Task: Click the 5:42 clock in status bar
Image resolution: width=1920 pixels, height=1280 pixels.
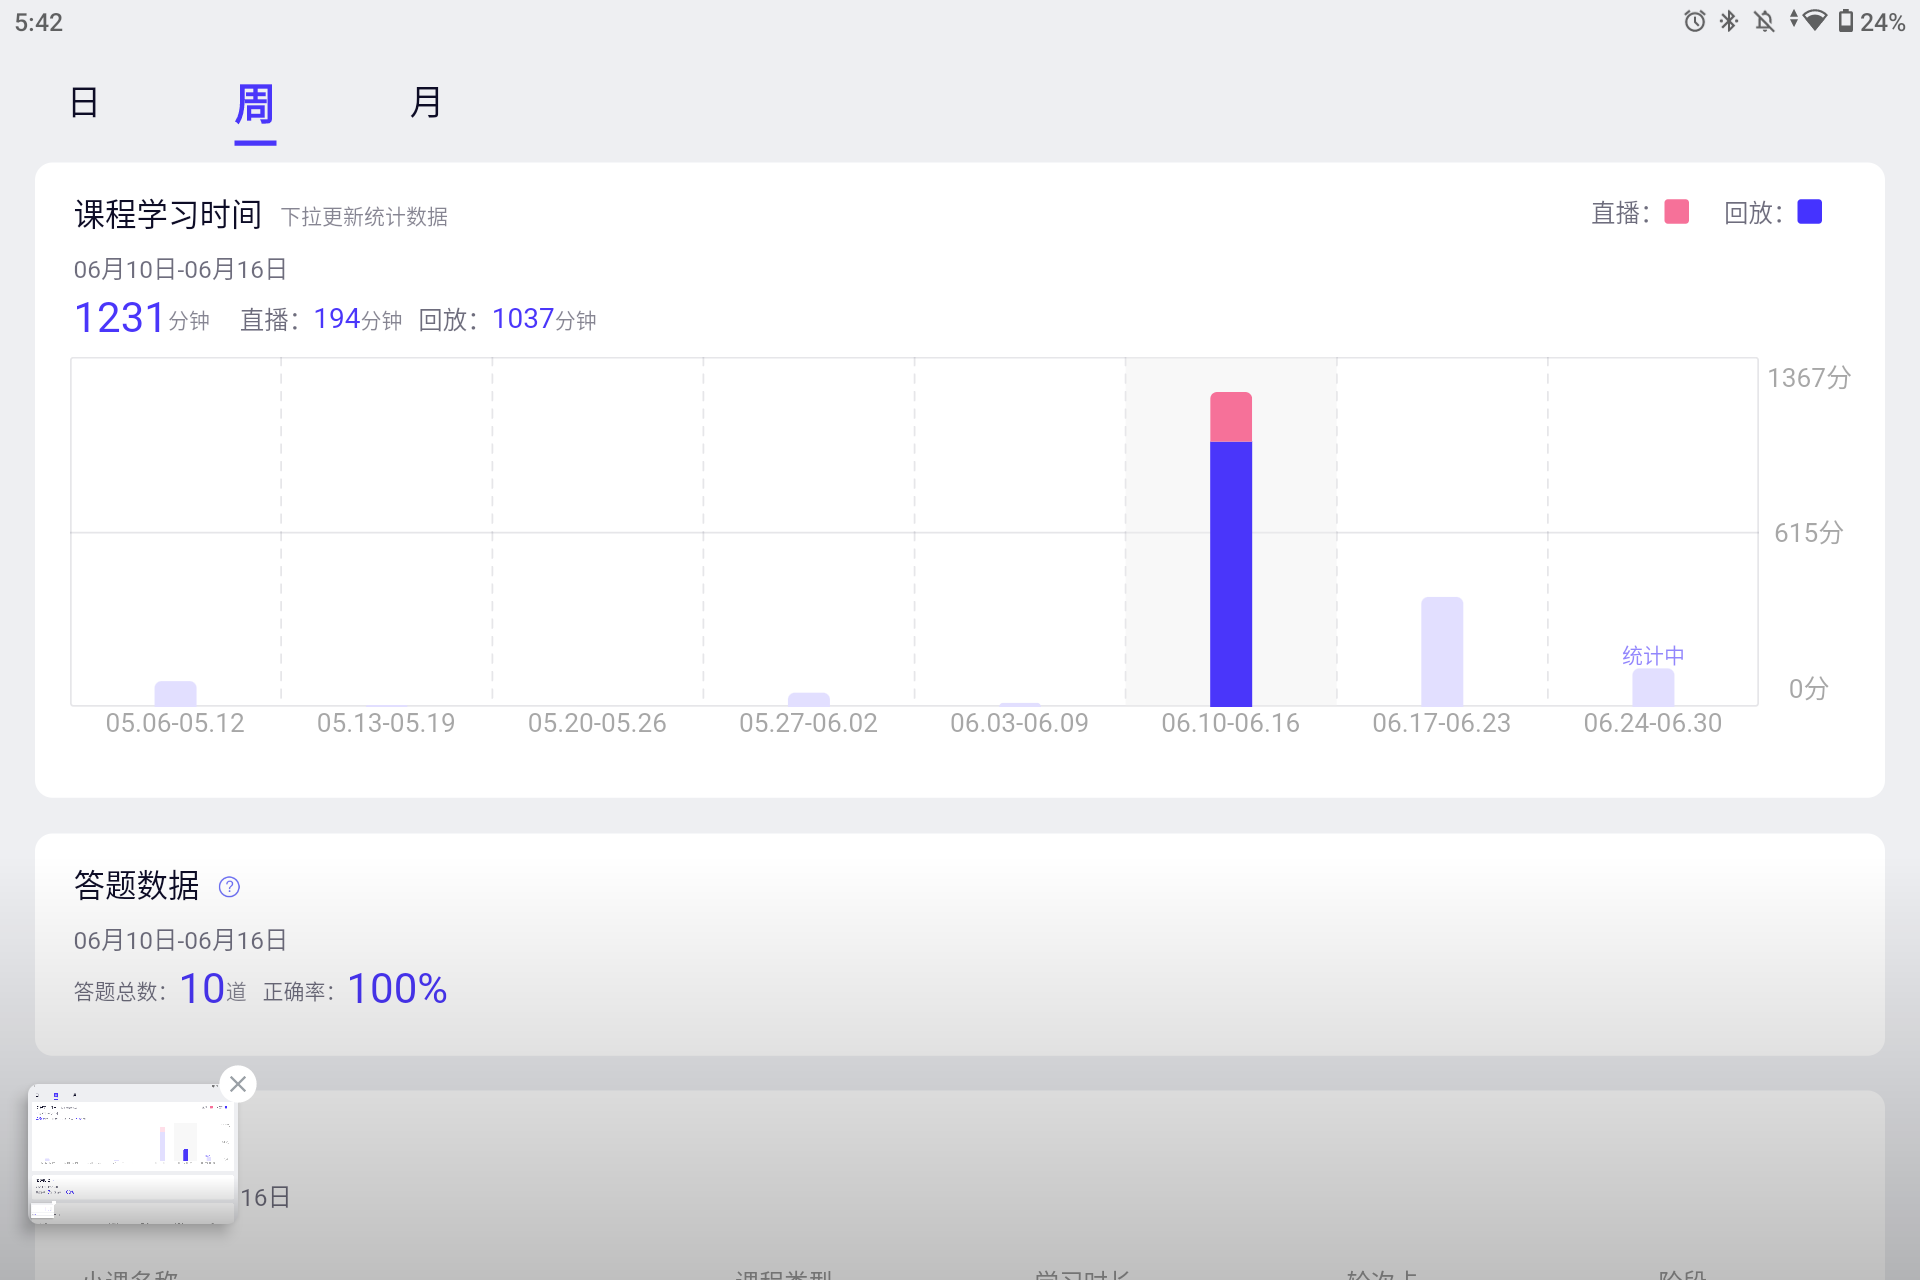Action: tap(39, 22)
